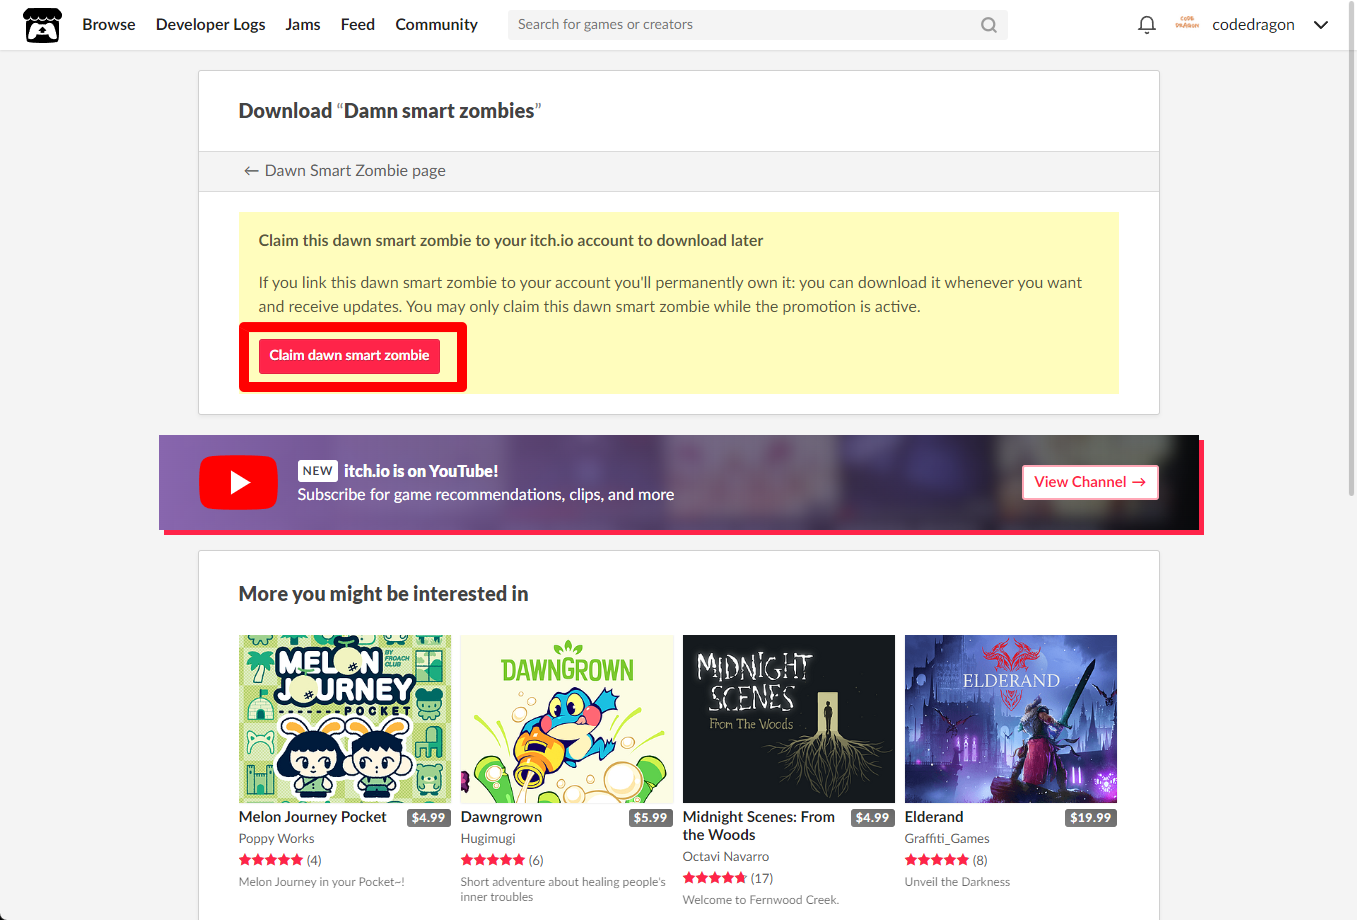The height and width of the screenshot is (920, 1357).
Task: Expand the account dropdown chevron
Action: (1321, 25)
